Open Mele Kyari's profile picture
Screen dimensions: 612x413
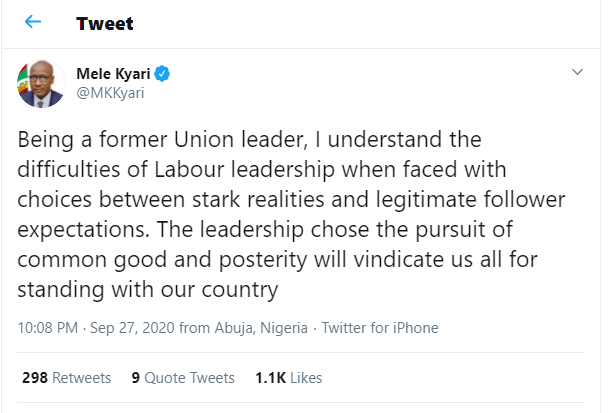click(x=38, y=83)
